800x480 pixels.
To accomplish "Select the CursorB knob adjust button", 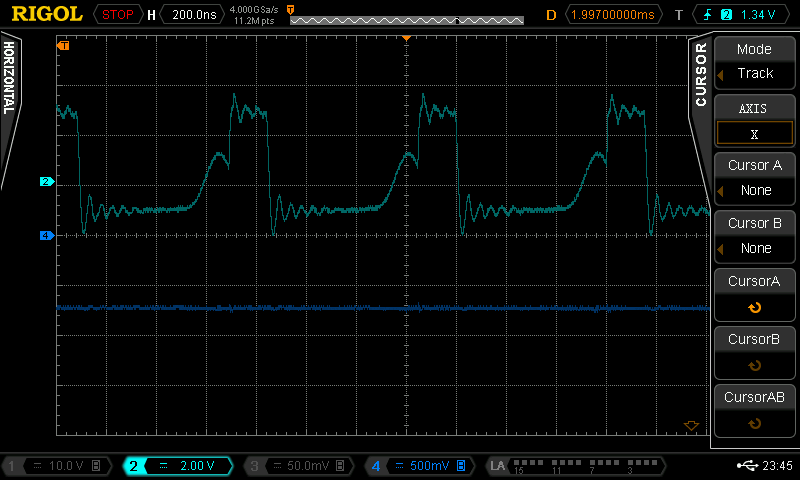I will (x=754, y=352).
